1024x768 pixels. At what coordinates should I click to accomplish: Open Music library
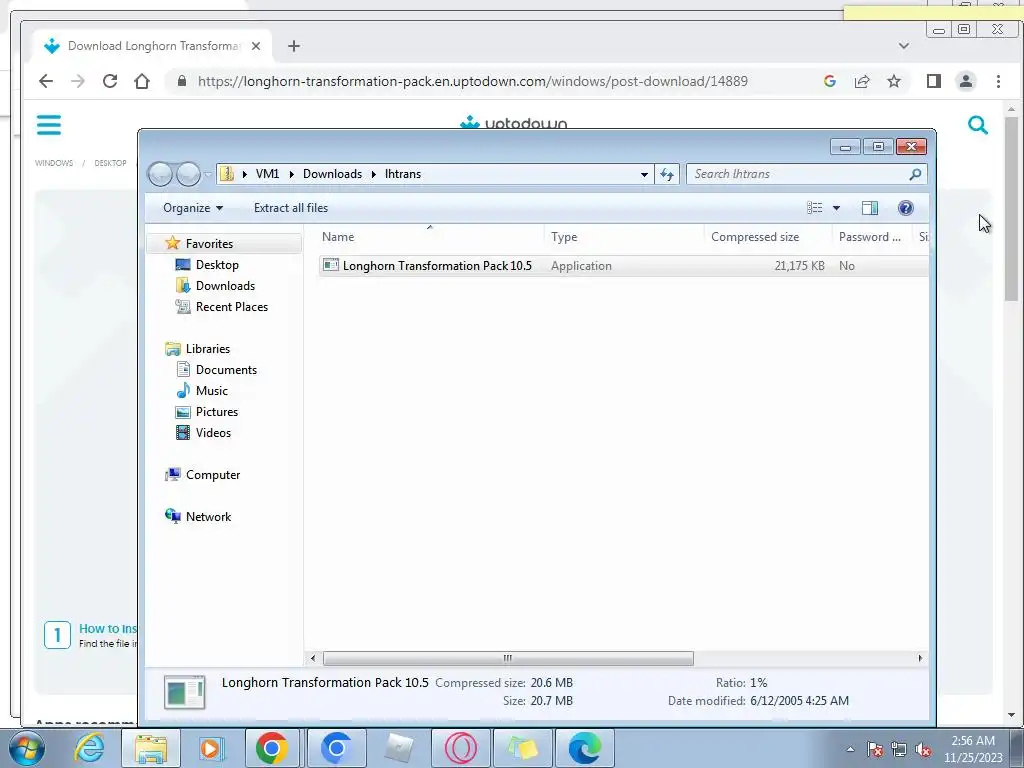212,391
